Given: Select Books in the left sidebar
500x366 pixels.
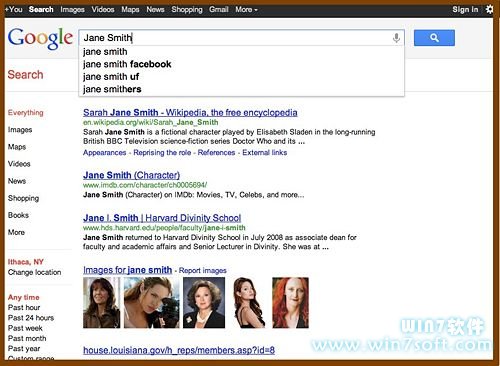Looking at the screenshot, I should 18,215.
